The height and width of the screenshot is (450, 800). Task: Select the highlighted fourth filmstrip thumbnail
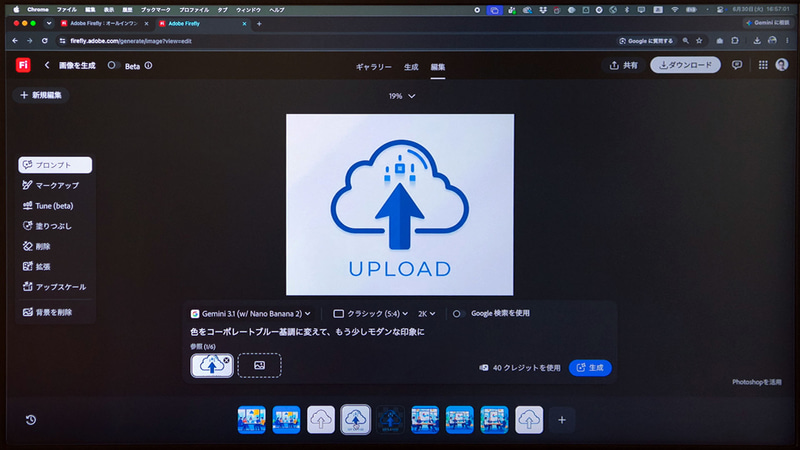356,420
